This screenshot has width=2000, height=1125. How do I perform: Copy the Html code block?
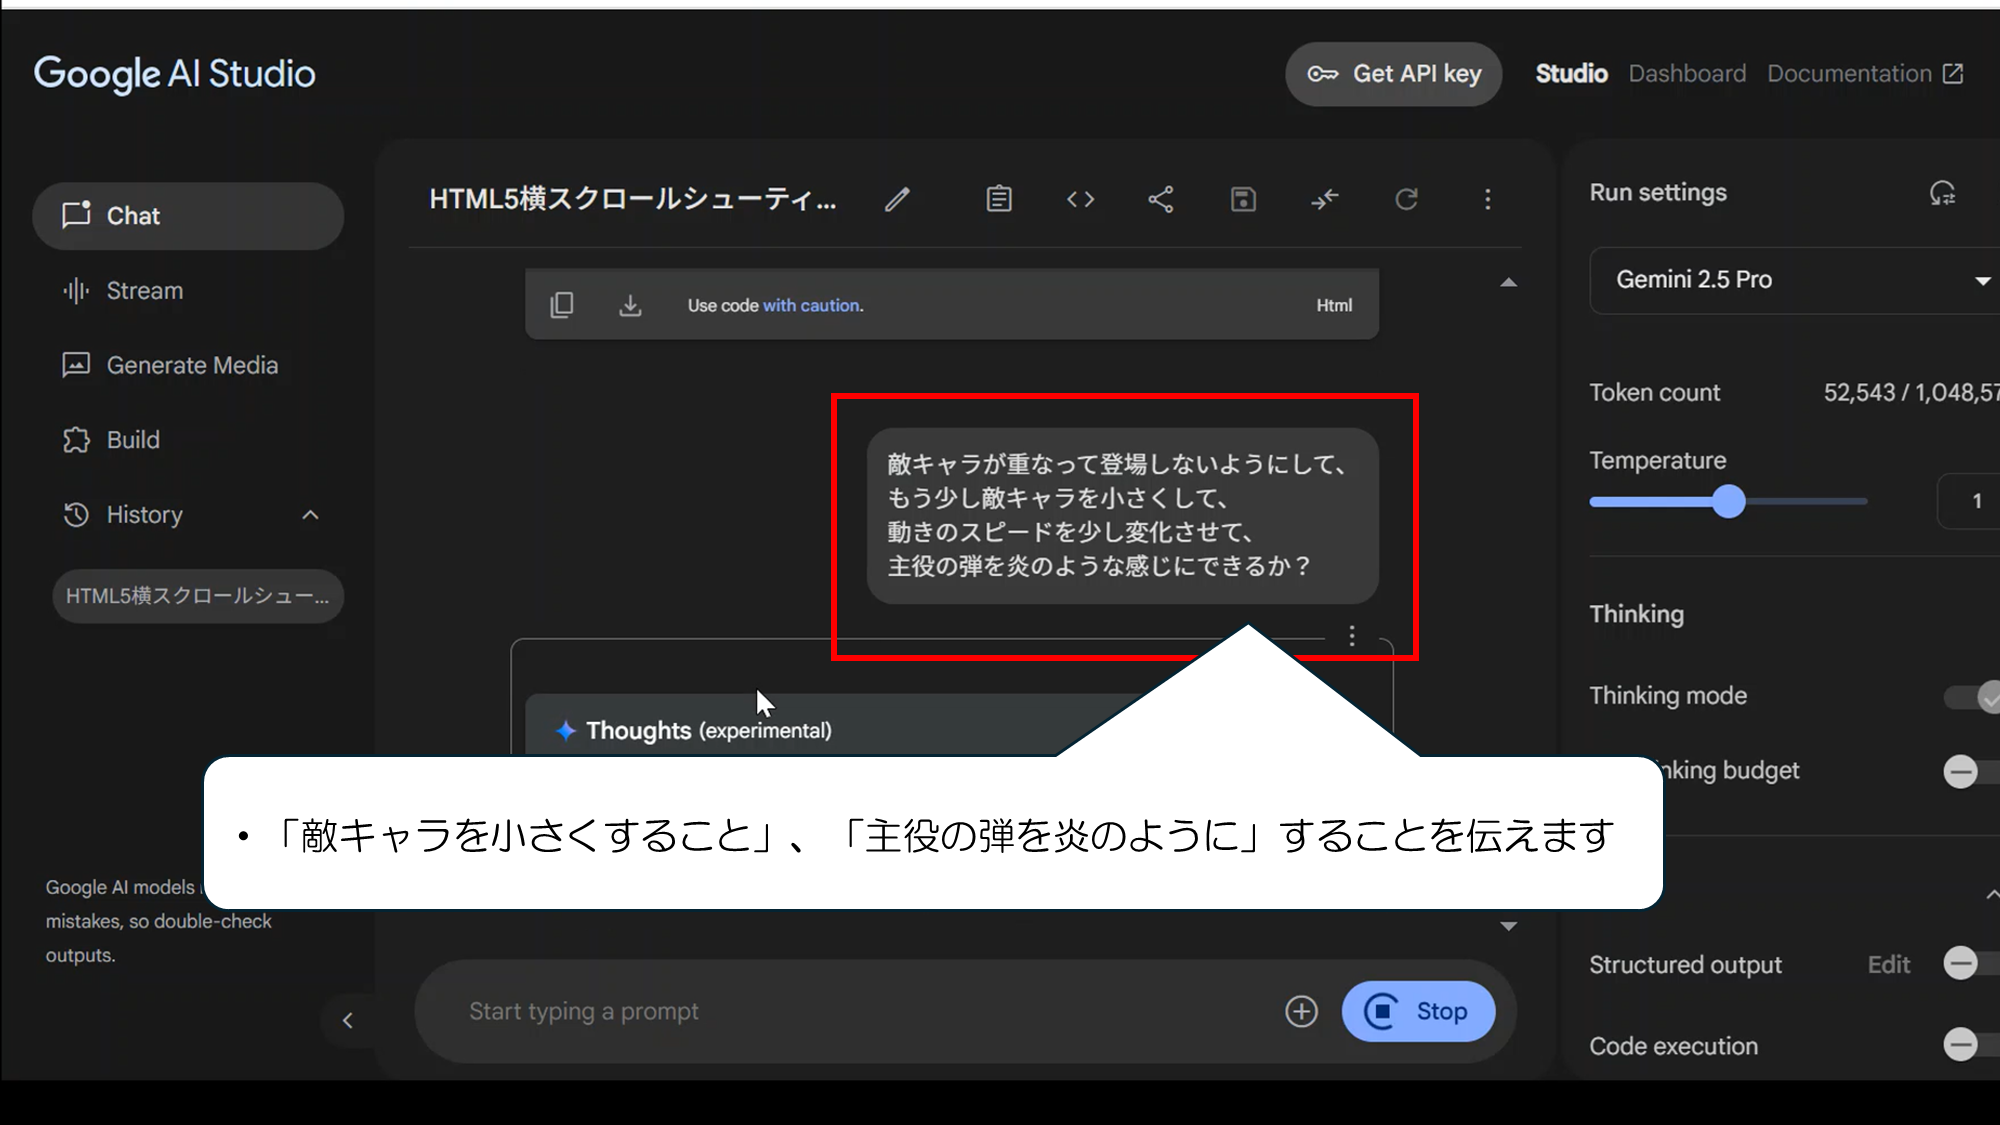point(562,305)
